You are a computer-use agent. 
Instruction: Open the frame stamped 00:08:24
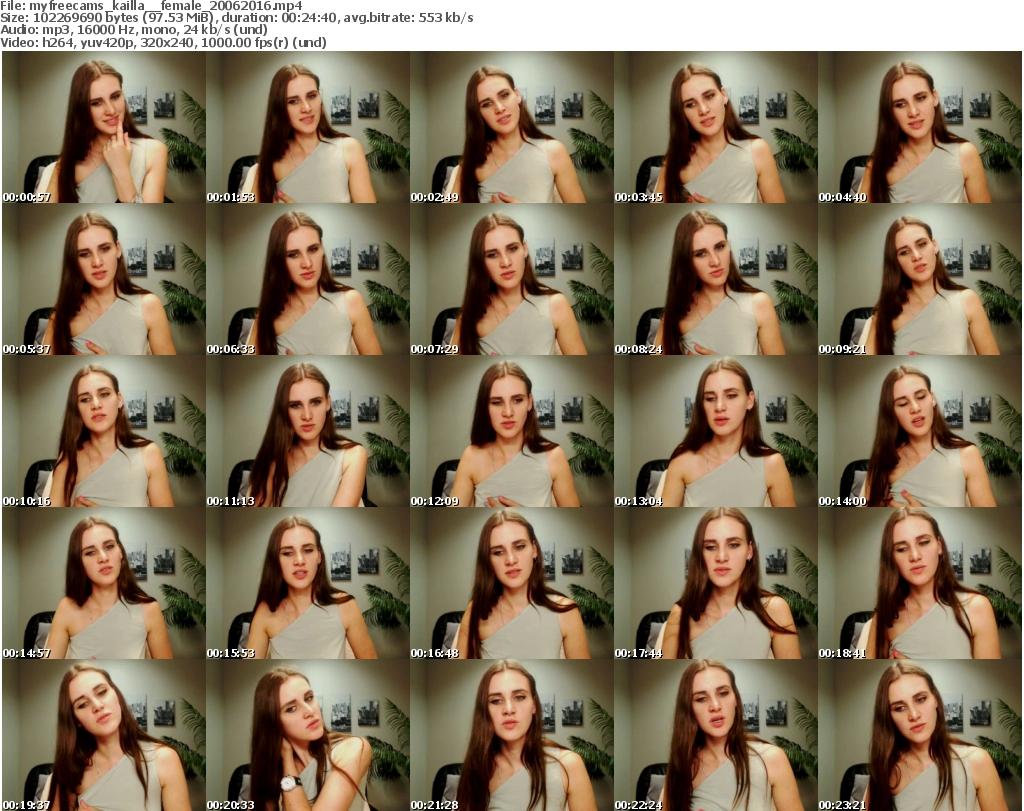pyautogui.click(x=715, y=279)
